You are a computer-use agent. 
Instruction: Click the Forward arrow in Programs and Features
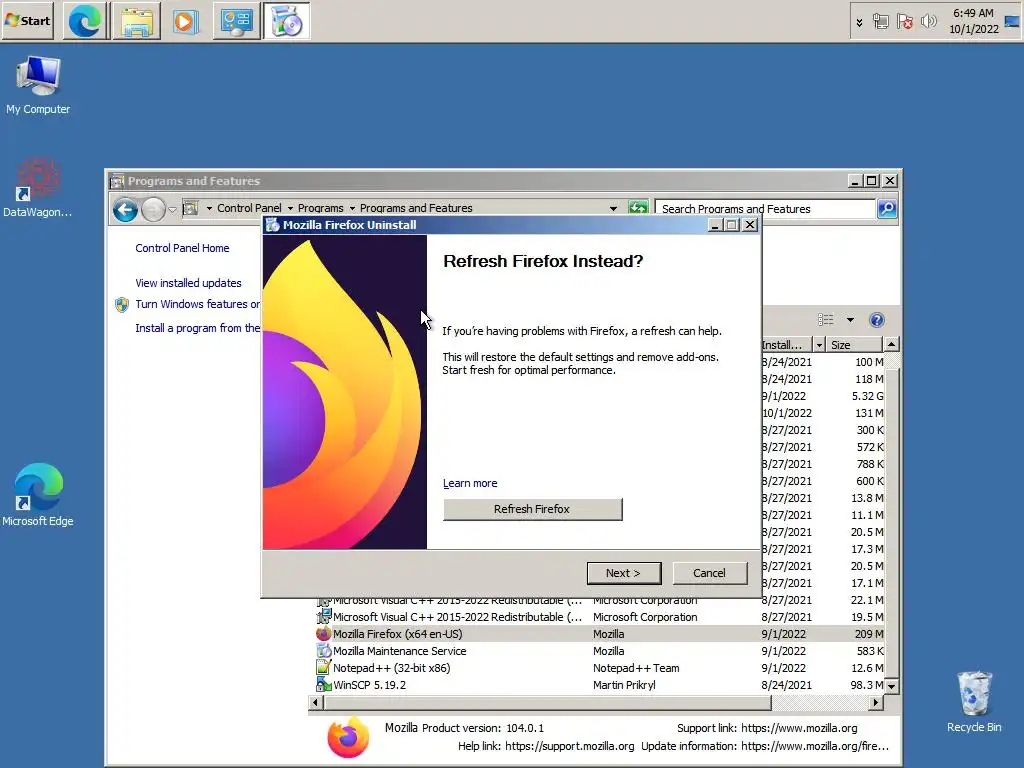(153, 210)
